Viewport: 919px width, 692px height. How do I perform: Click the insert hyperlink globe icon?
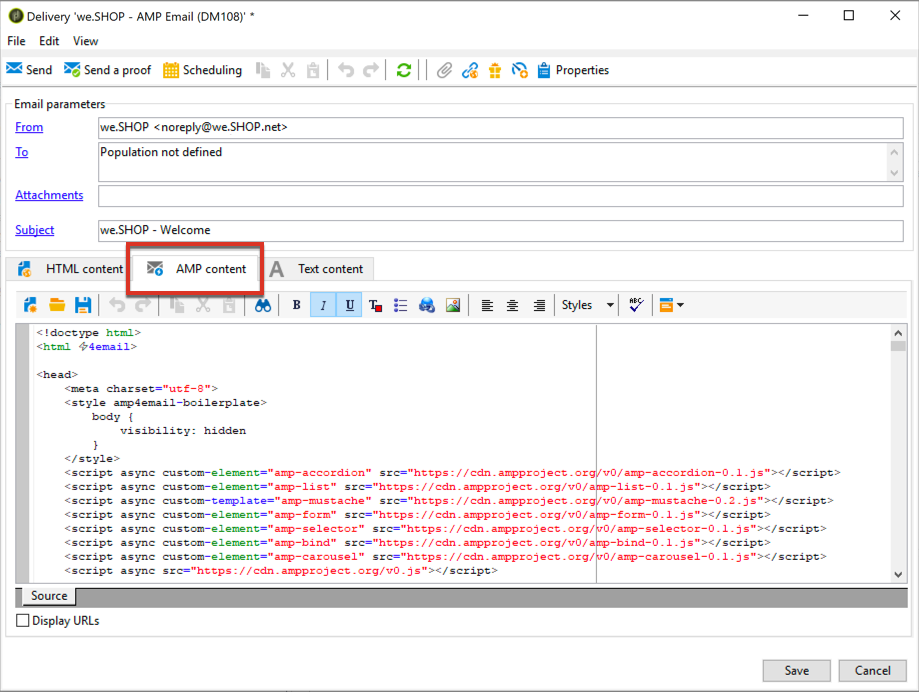click(427, 305)
